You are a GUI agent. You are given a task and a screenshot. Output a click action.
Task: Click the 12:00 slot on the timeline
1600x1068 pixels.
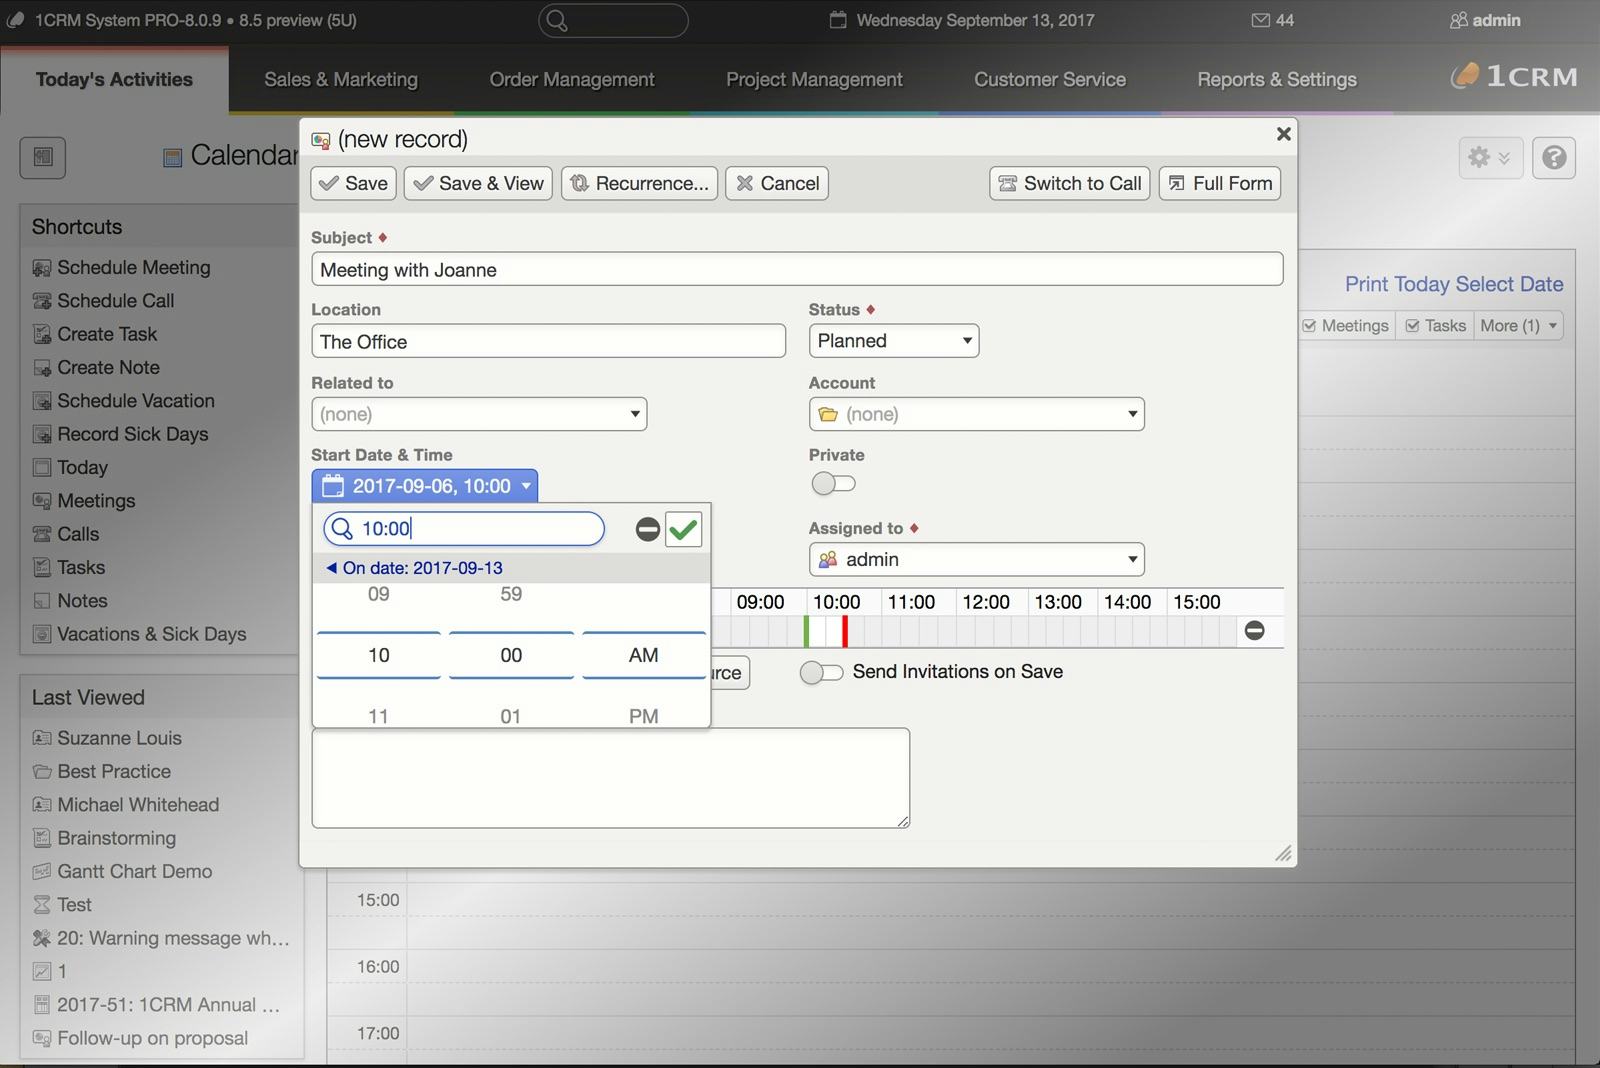(986, 602)
